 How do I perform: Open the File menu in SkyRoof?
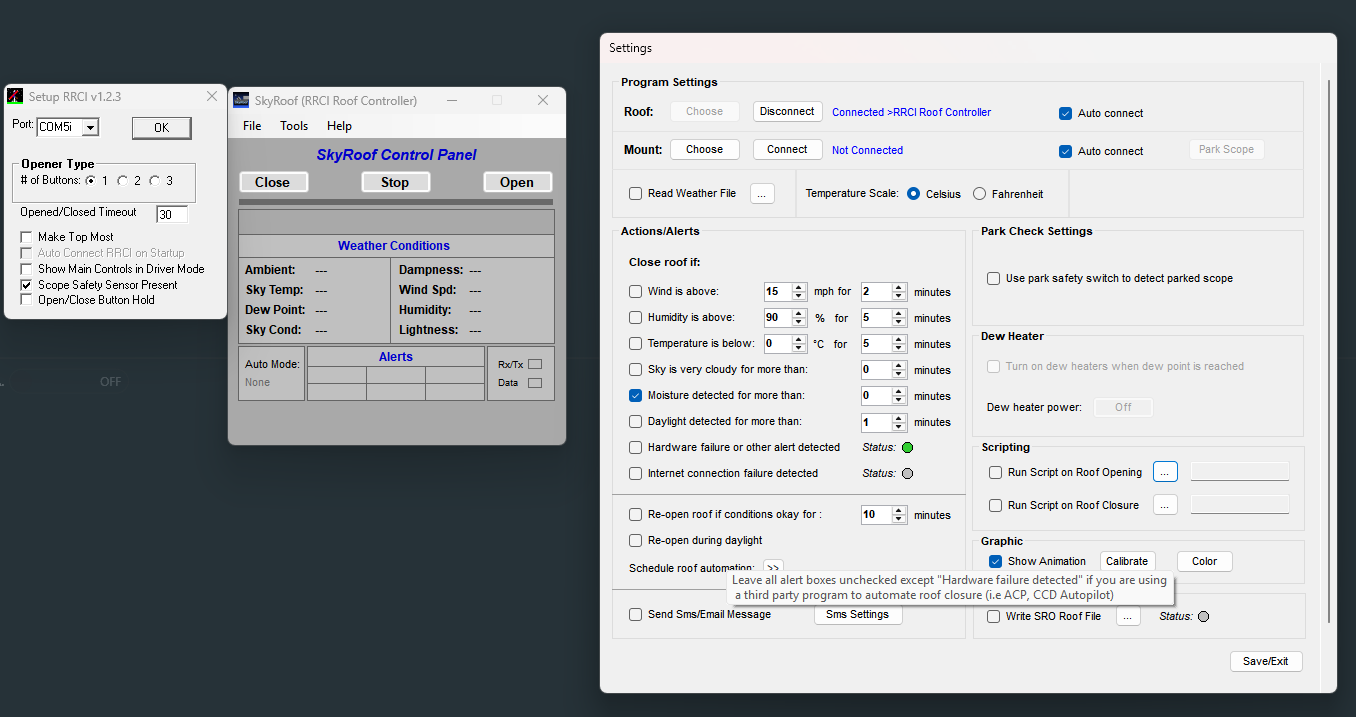pyautogui.click(x=252, y=126)
